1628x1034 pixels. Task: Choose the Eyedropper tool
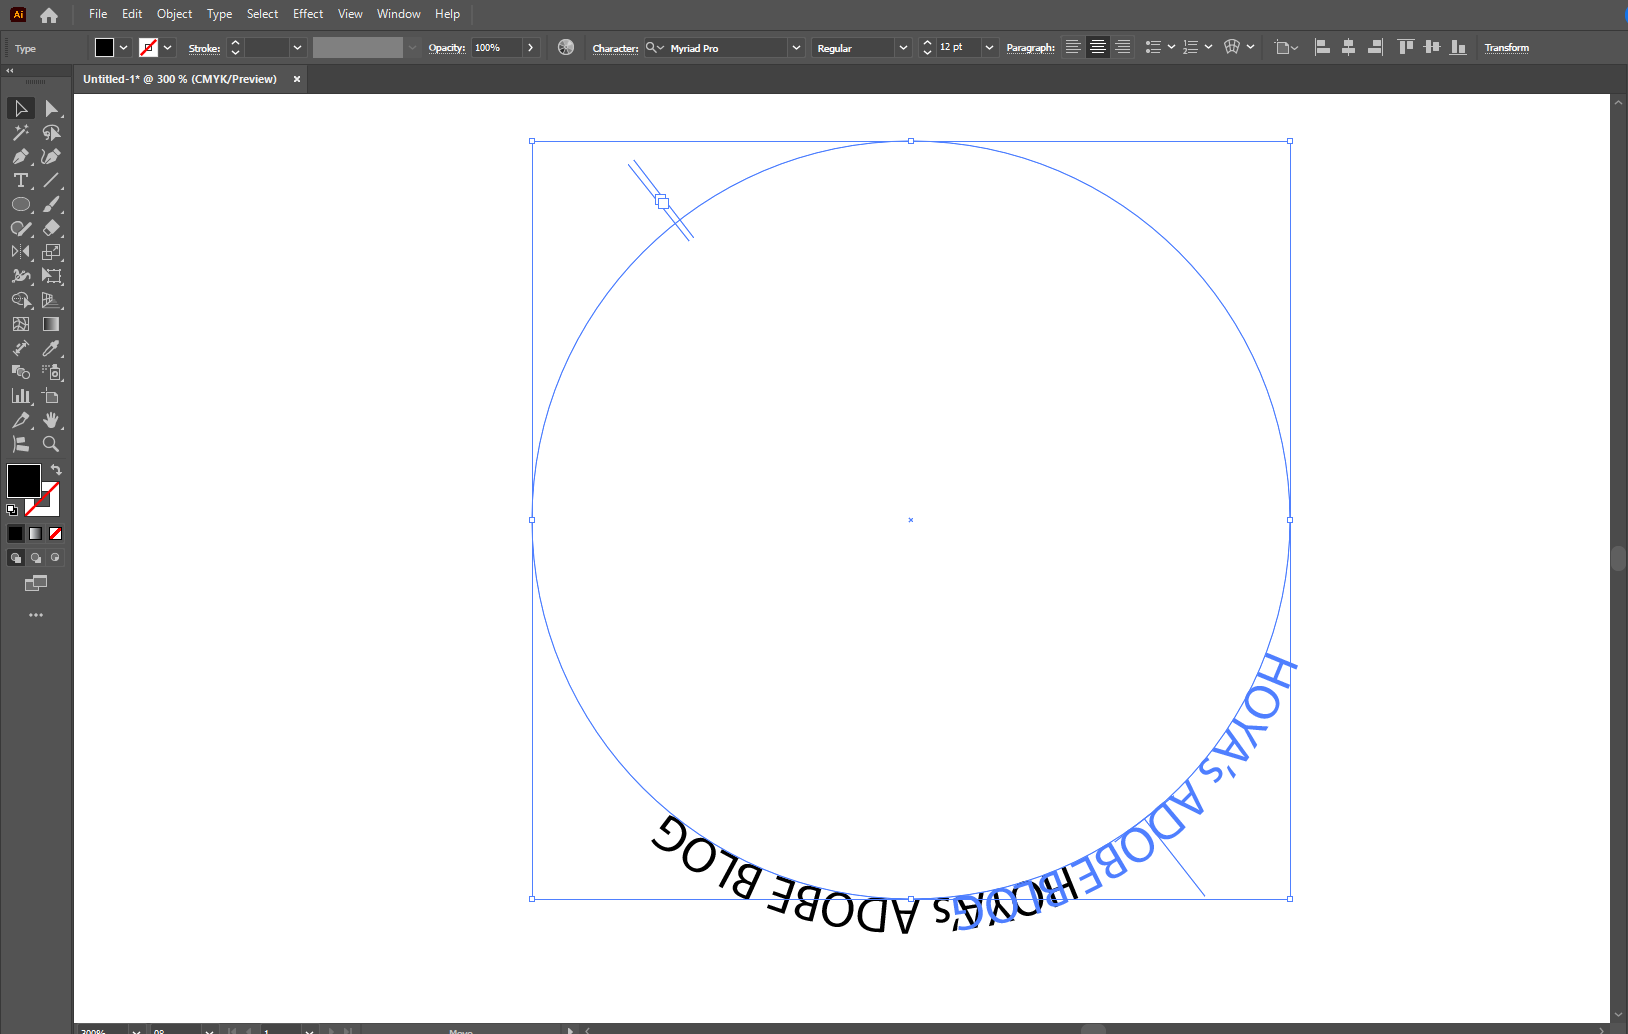[51, 348]
